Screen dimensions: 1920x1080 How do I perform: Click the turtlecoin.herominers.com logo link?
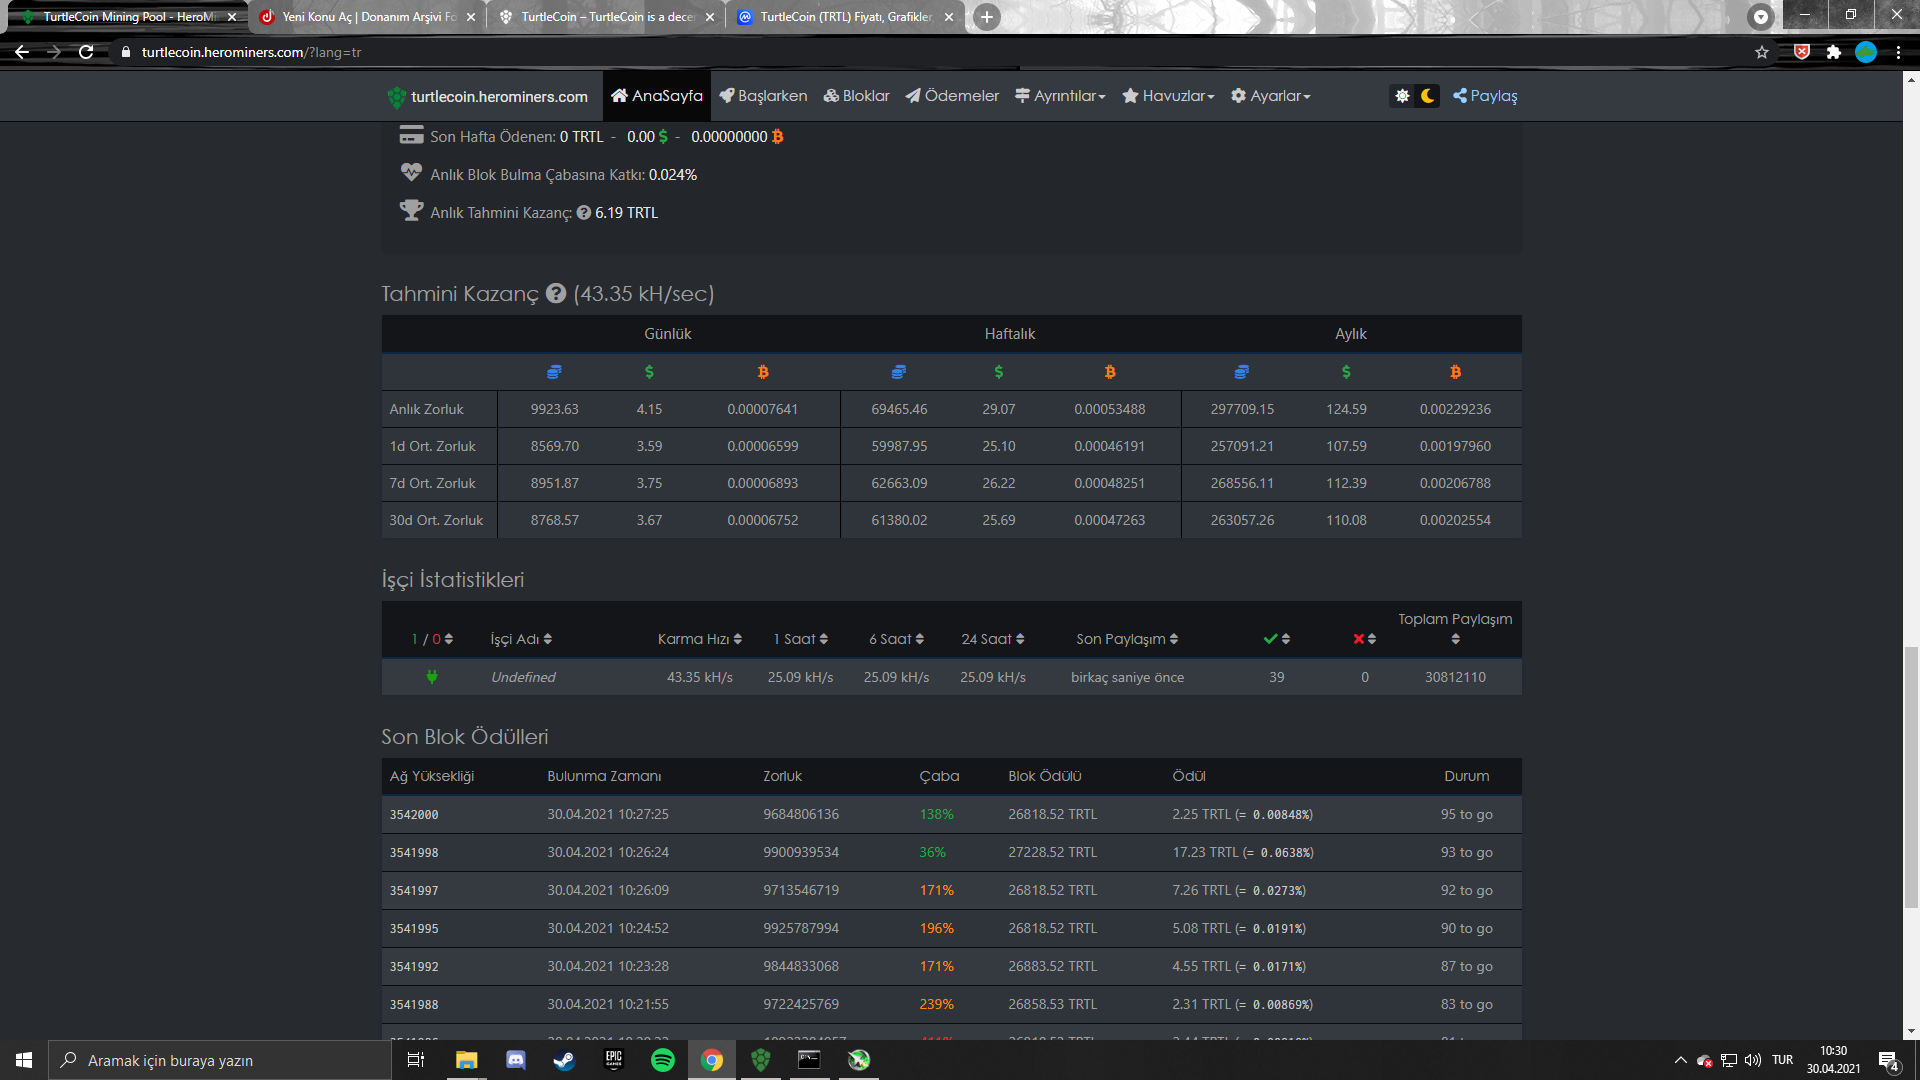488,97
